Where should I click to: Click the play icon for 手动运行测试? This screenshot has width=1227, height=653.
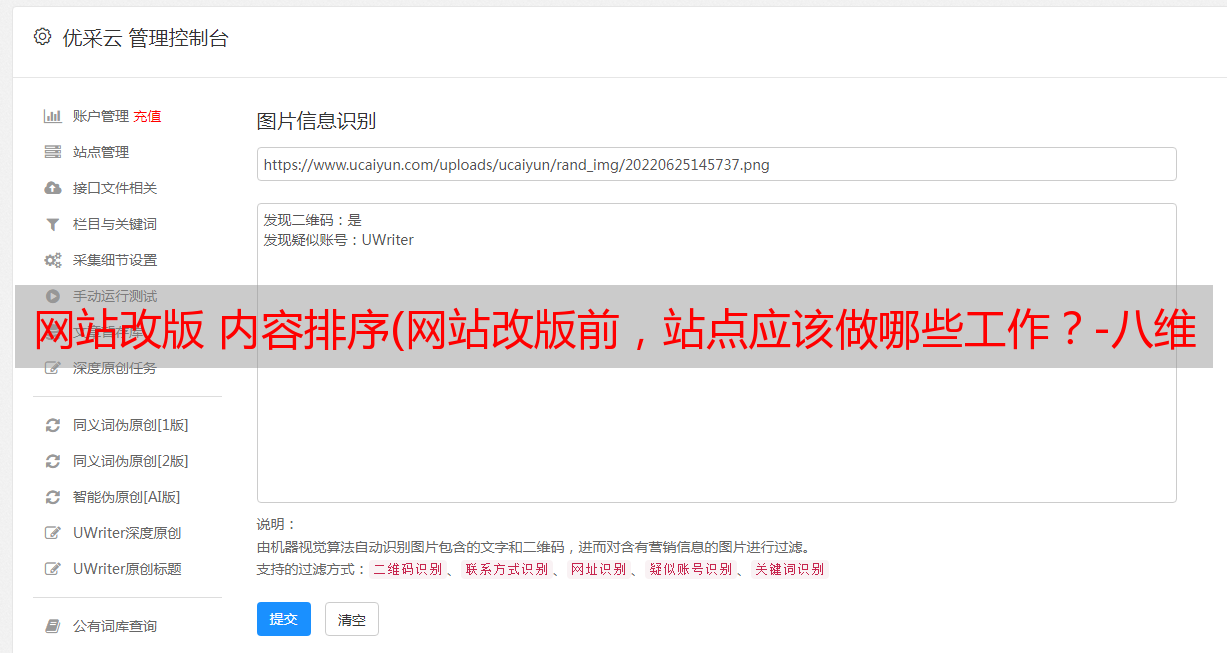[53, 296]
